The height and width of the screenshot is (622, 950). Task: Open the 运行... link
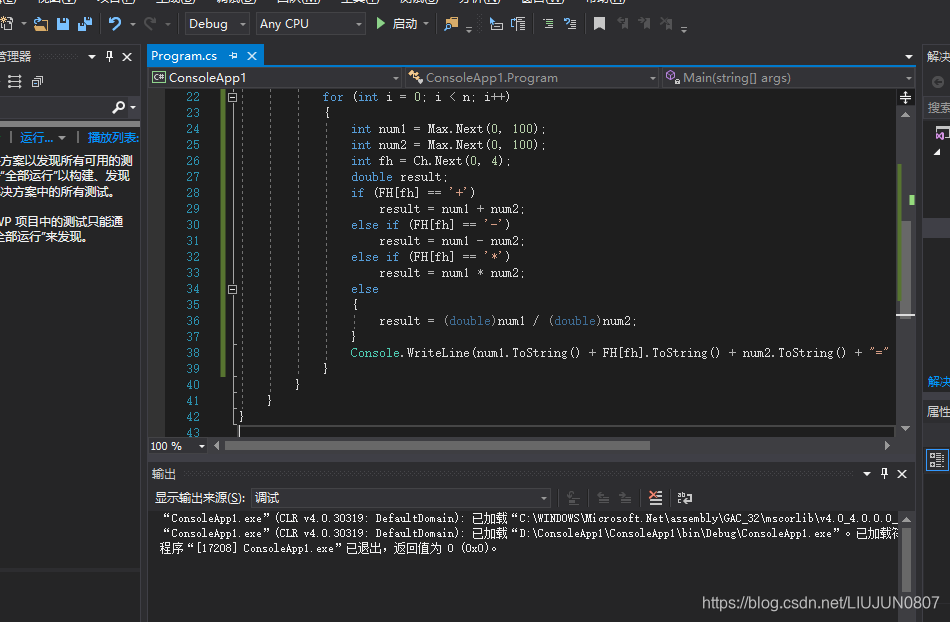[36, 137]
